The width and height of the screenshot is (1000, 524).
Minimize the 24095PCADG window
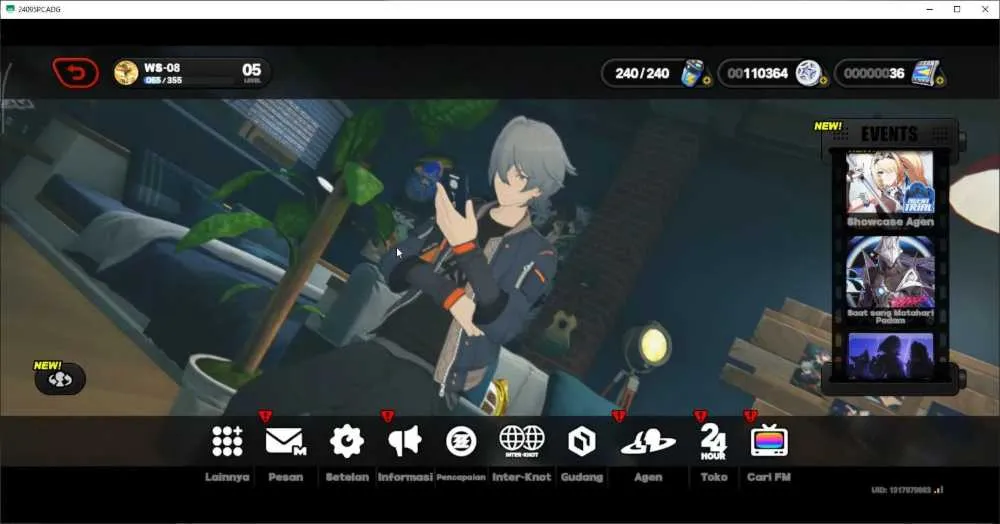tap(929, 10)
